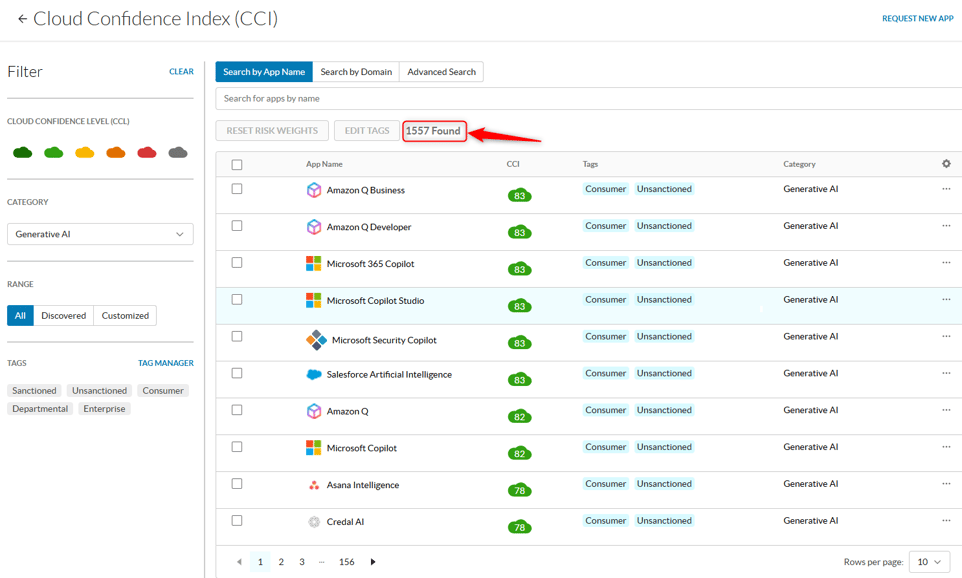
Task: Filter by the gray cloud confidence level icon
Action: click(178, 152)
